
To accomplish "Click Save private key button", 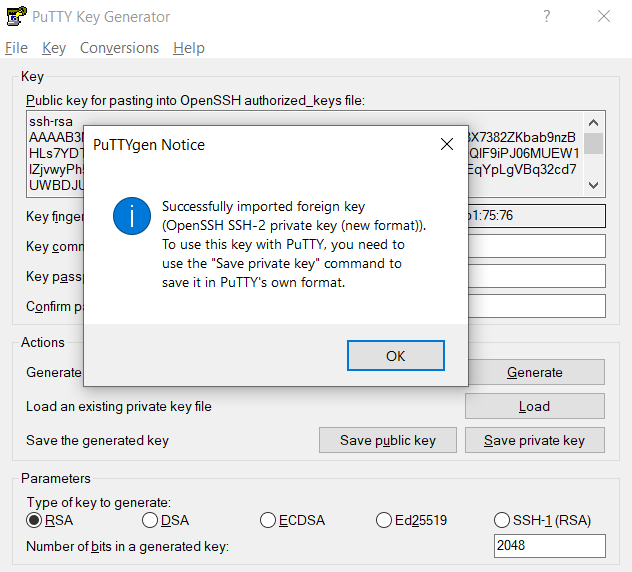I will 534,440.
